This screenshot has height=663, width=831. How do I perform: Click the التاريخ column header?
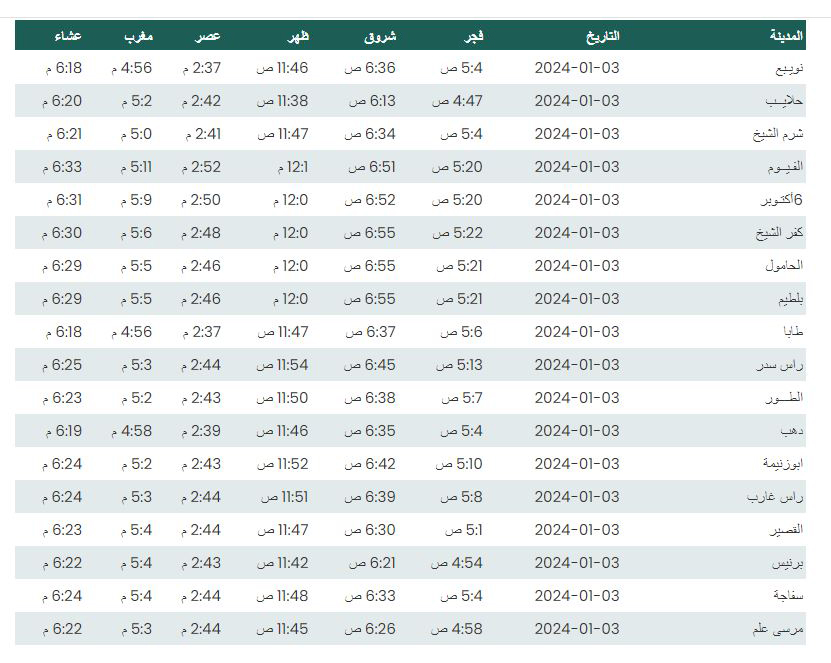pos(603,36)
